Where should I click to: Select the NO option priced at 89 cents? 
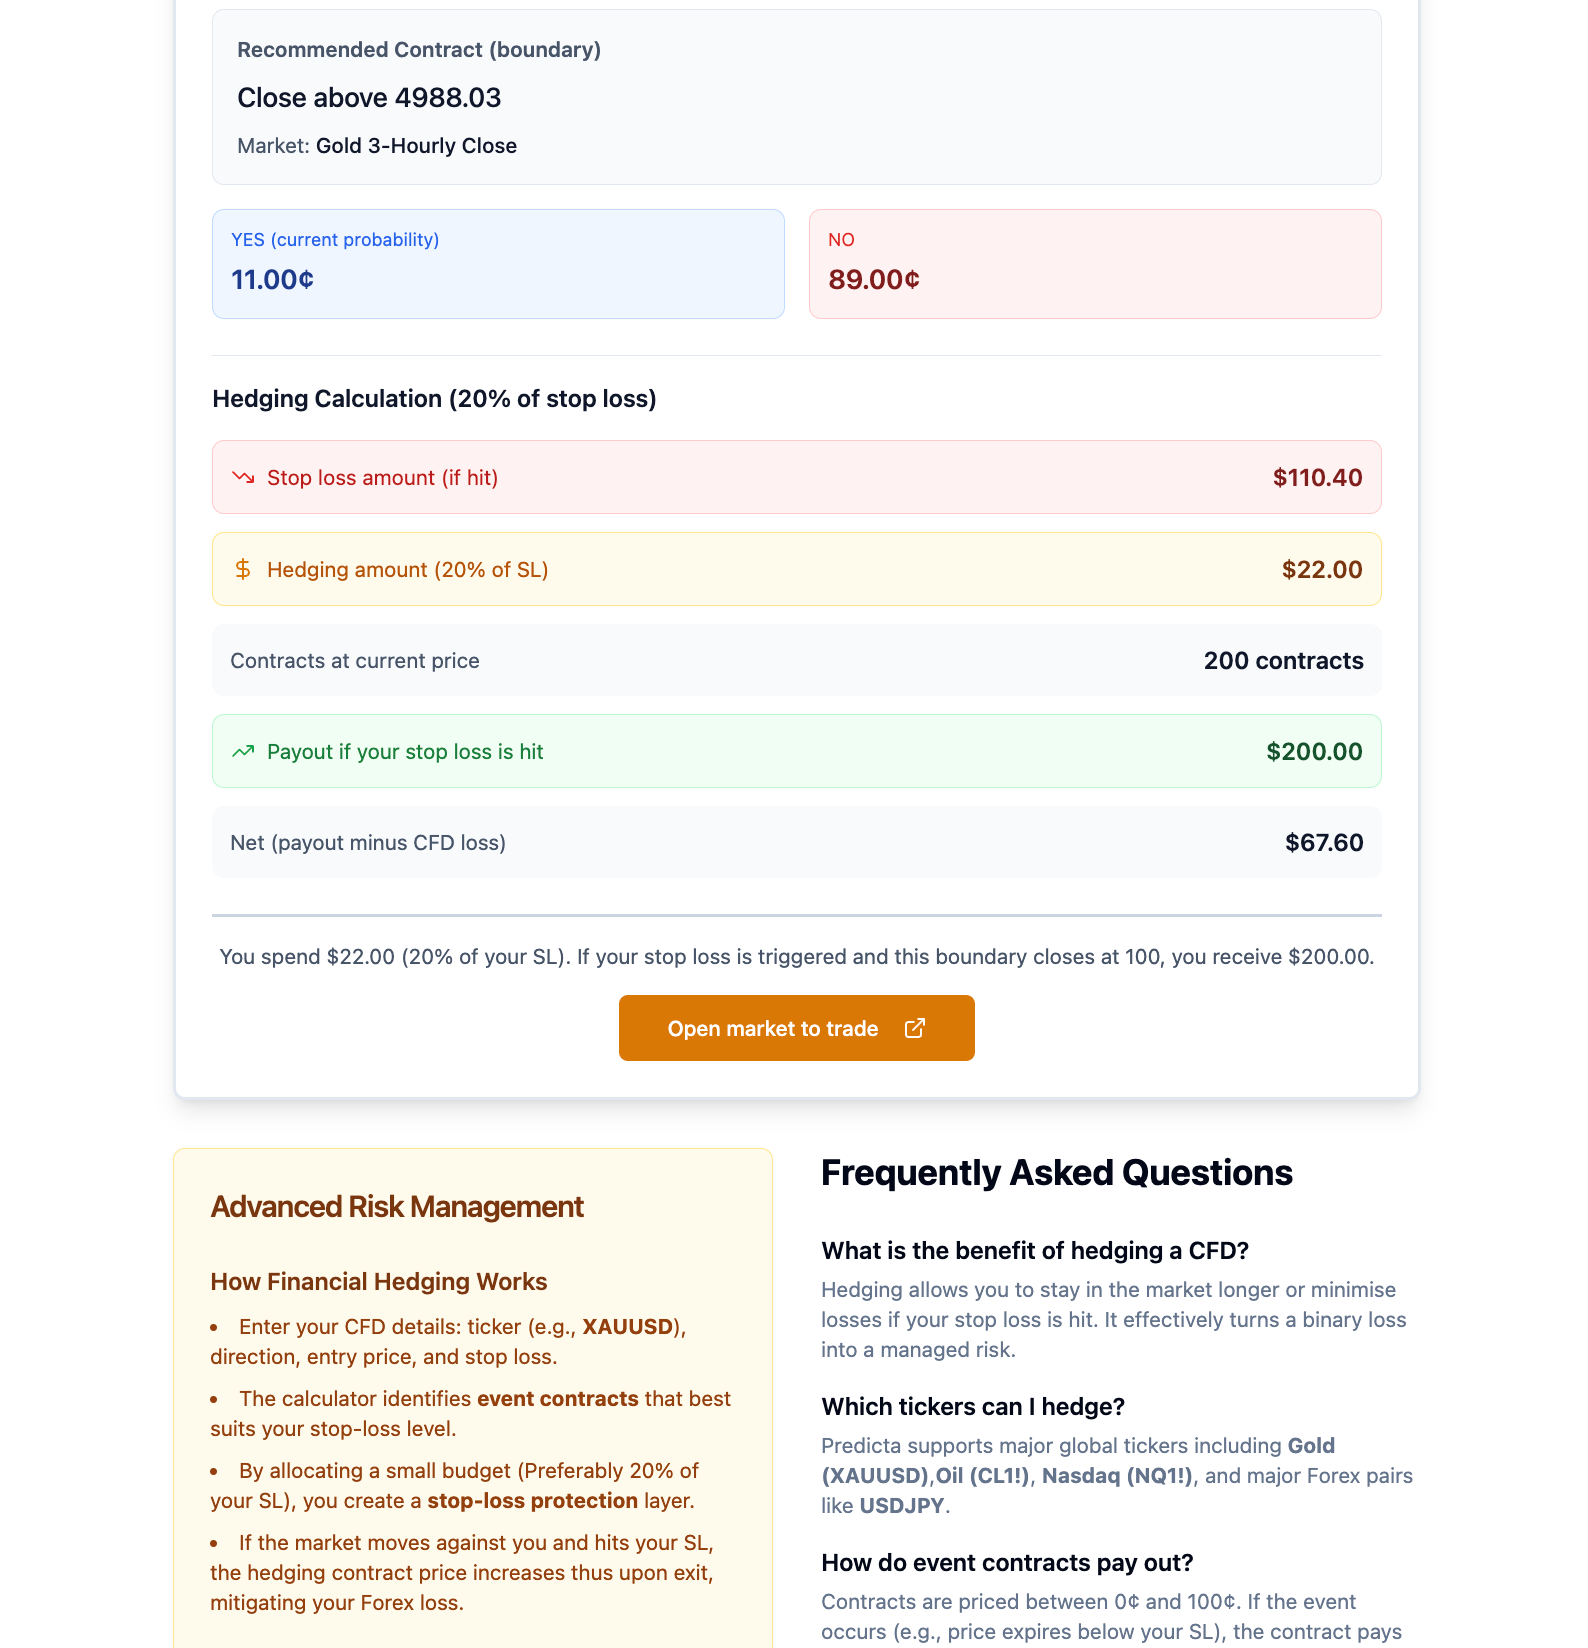tap(1095, 263)
